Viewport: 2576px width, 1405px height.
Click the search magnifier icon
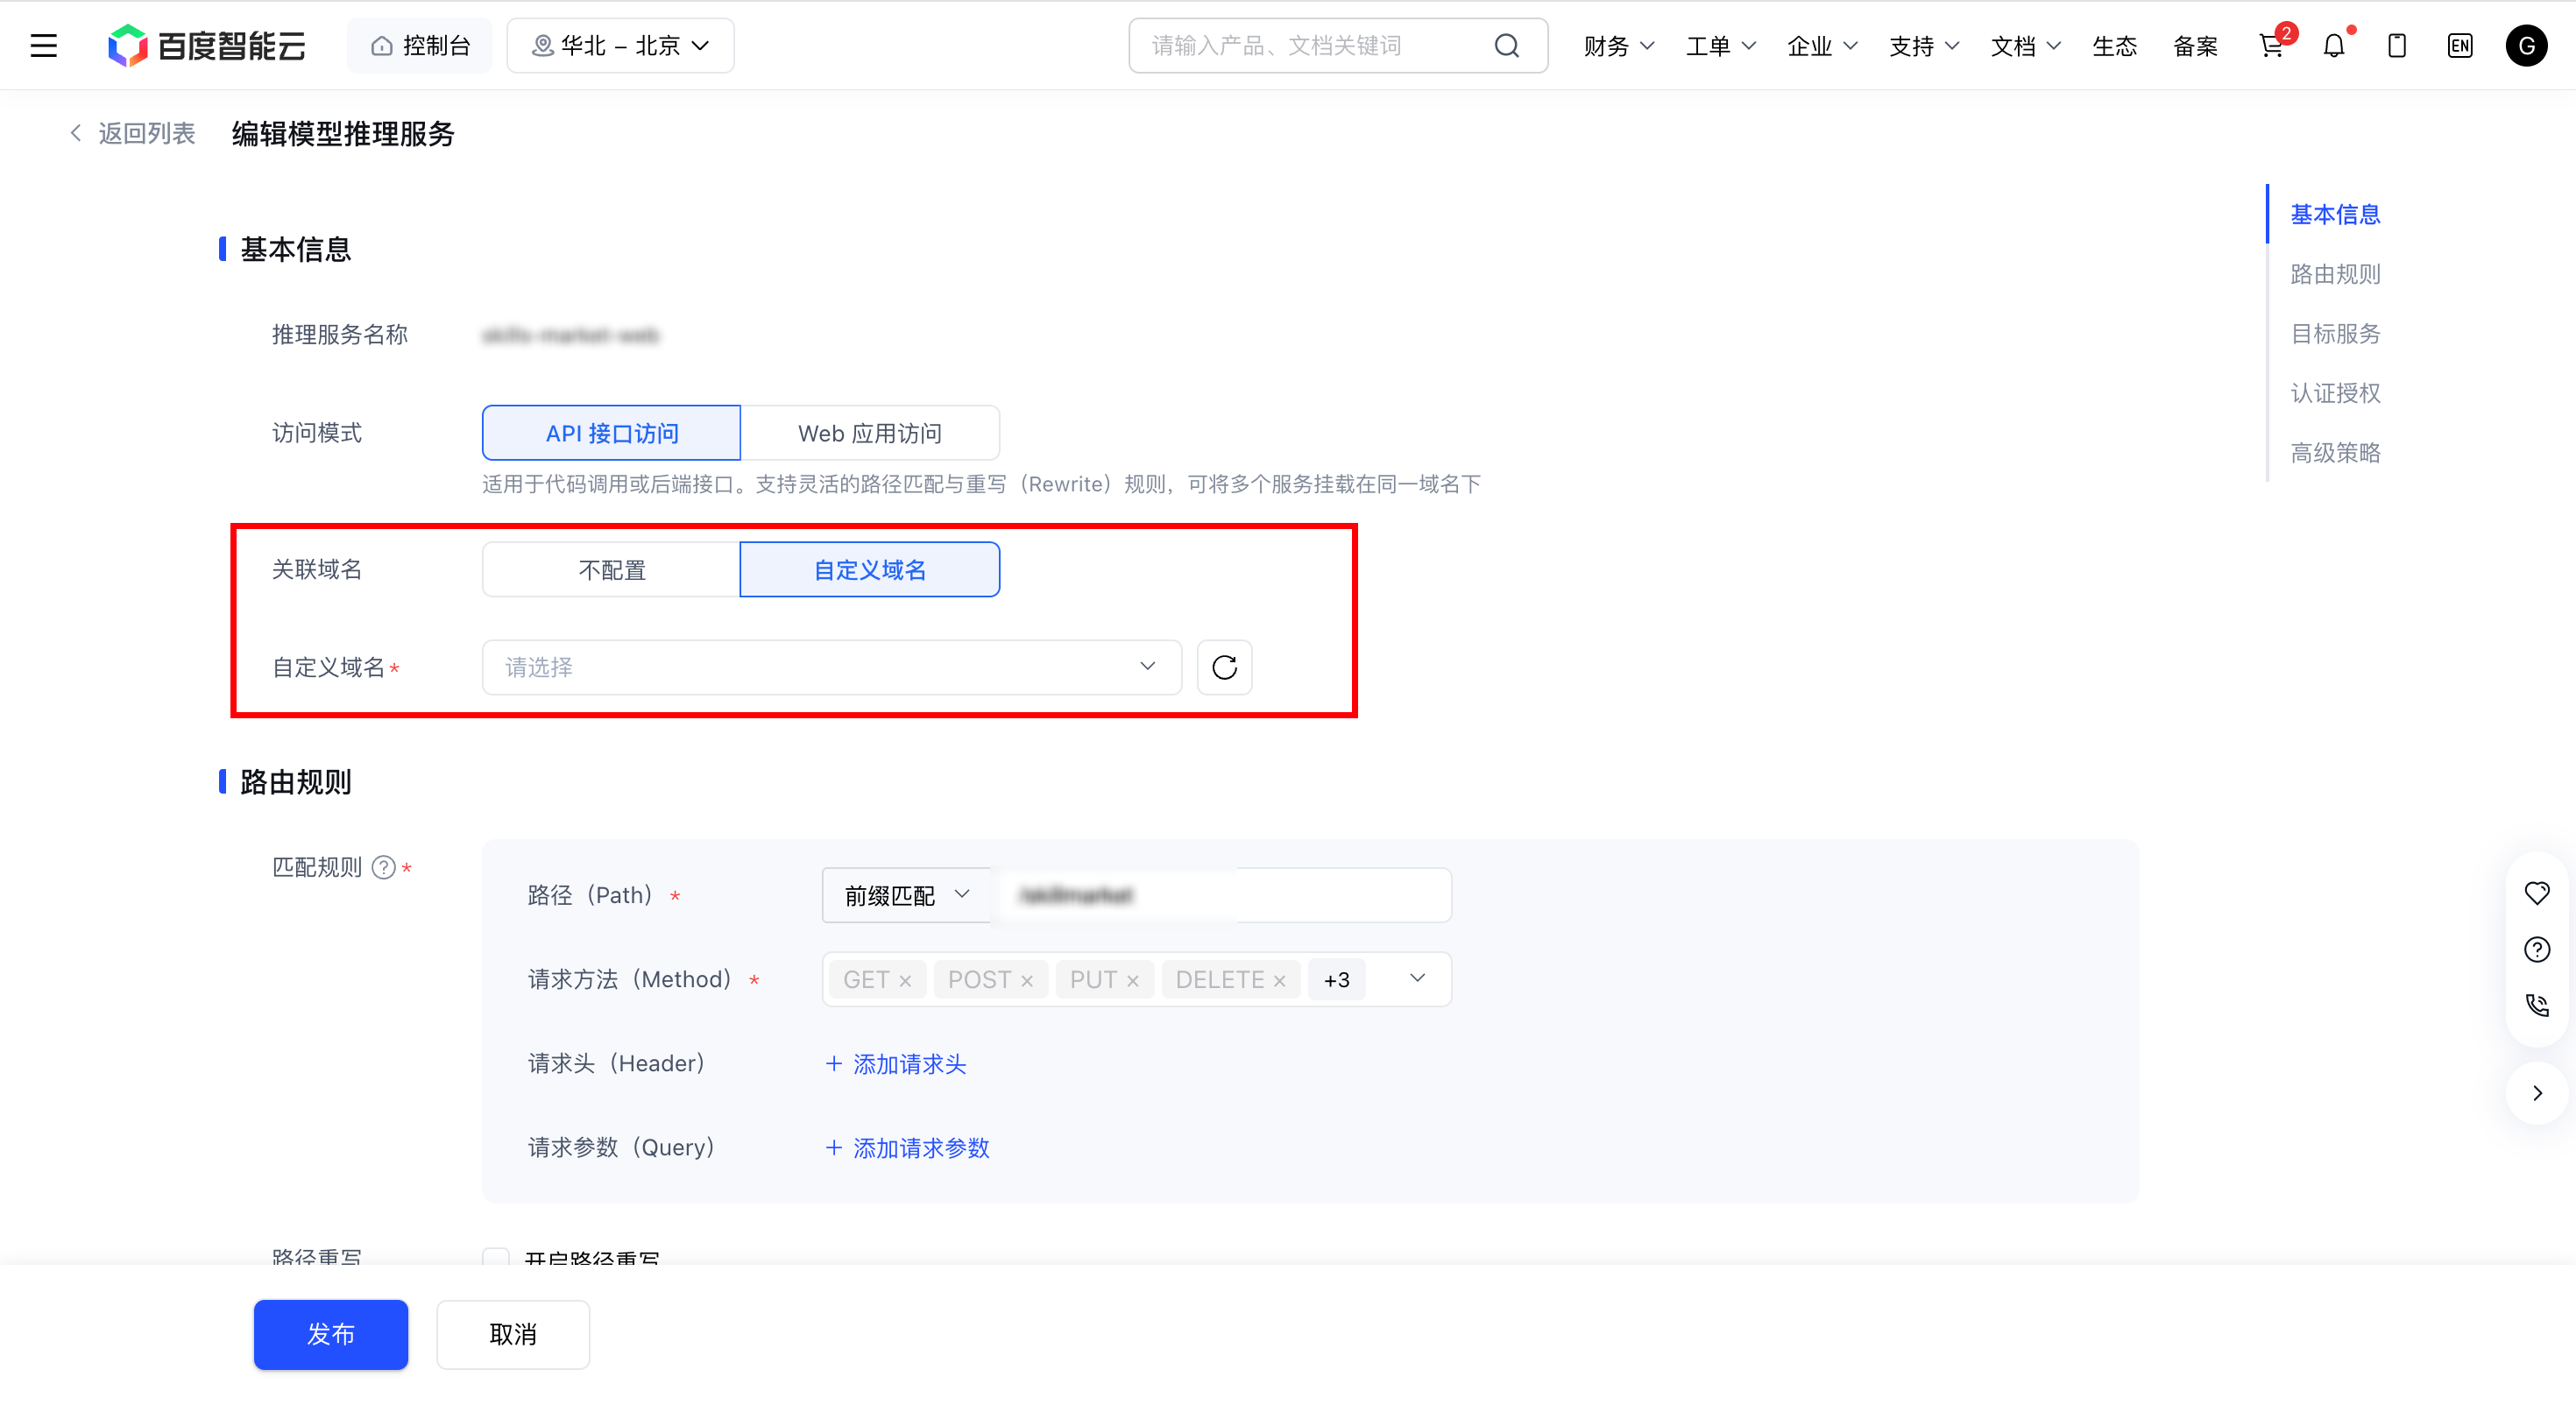(1506, 46)
